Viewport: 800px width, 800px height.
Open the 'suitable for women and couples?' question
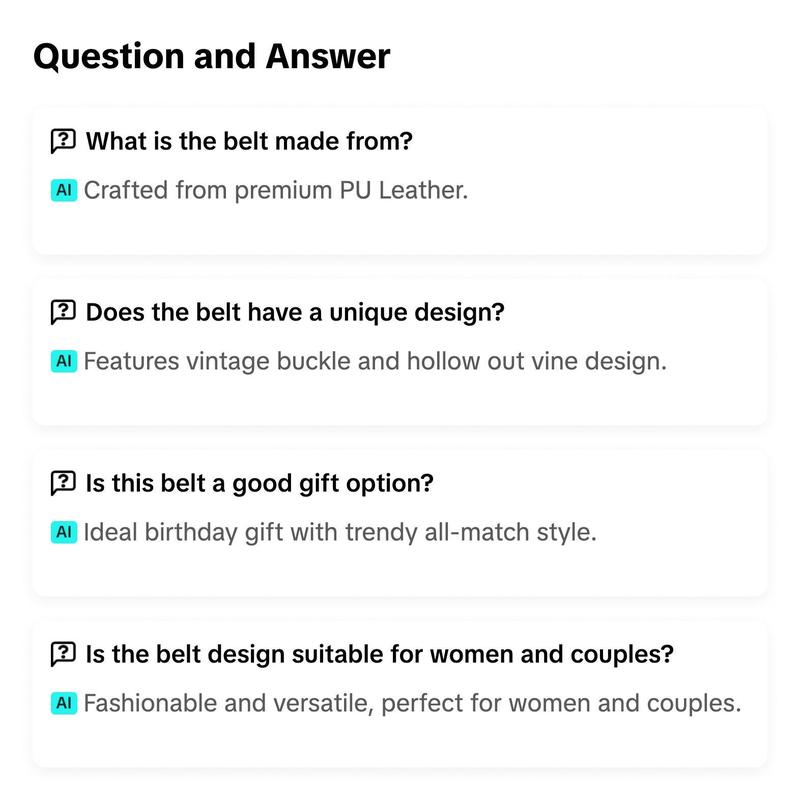pos(380,654)
